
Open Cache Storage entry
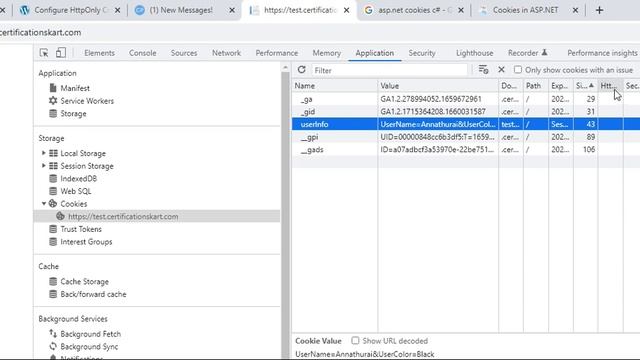[84, 282]
